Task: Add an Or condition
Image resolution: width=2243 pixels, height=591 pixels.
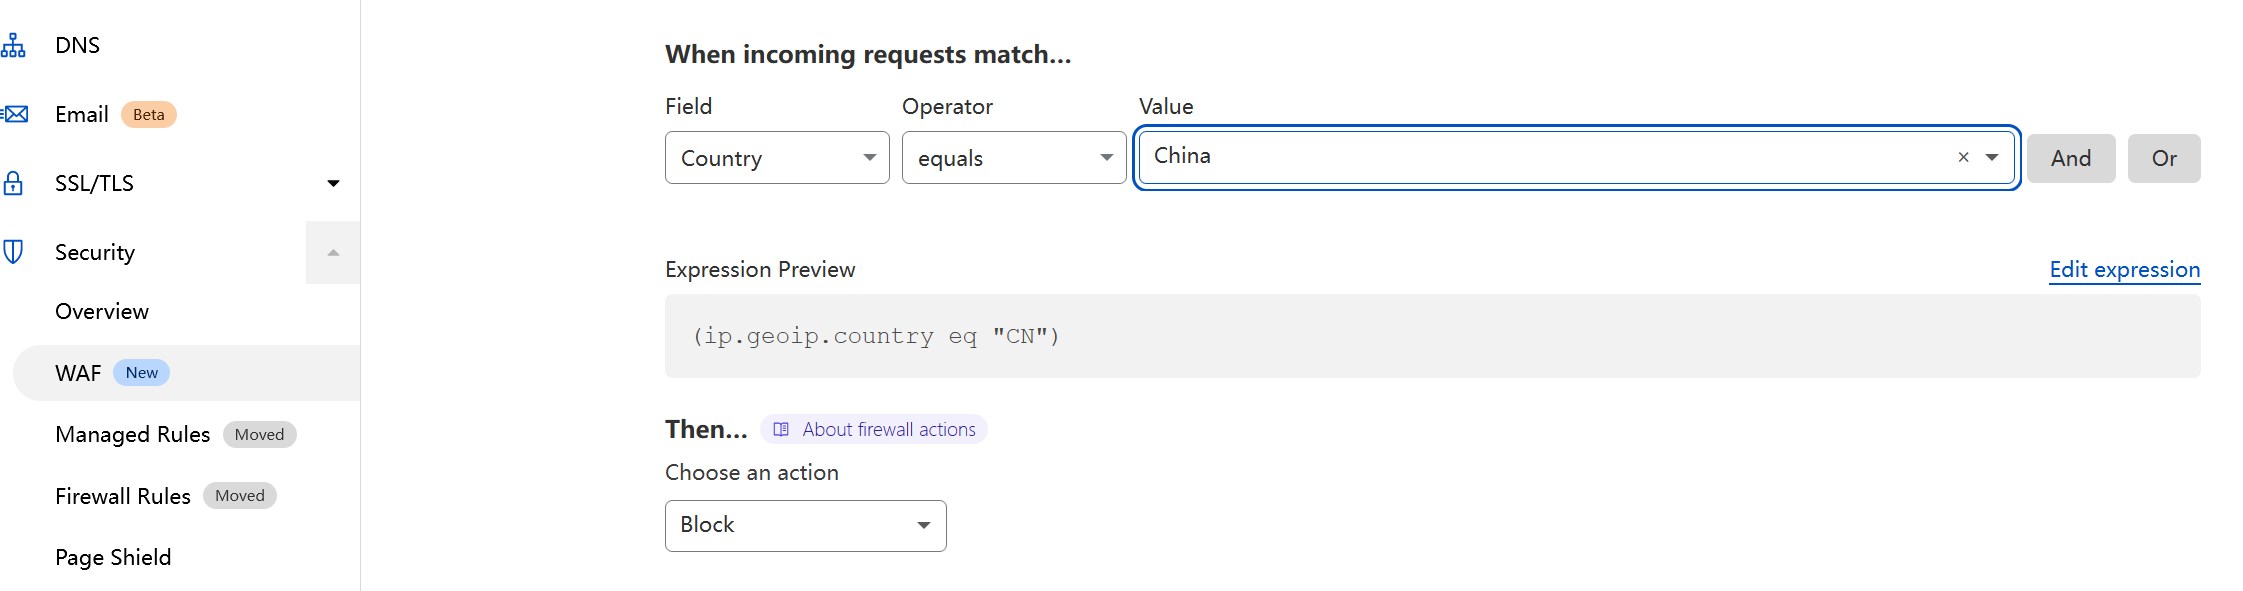Action: [x=2163, y=158]
